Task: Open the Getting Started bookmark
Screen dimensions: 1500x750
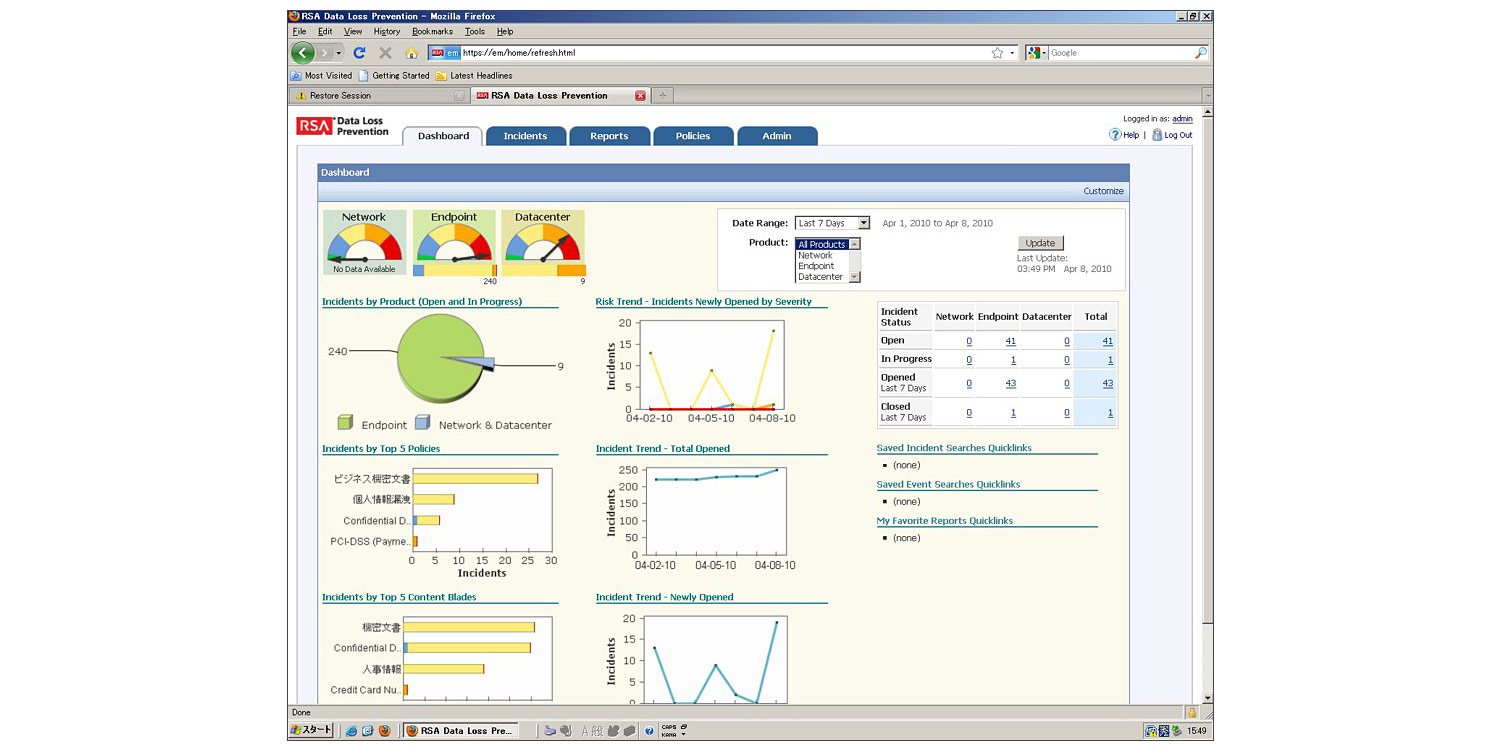Action: [394, 76]
